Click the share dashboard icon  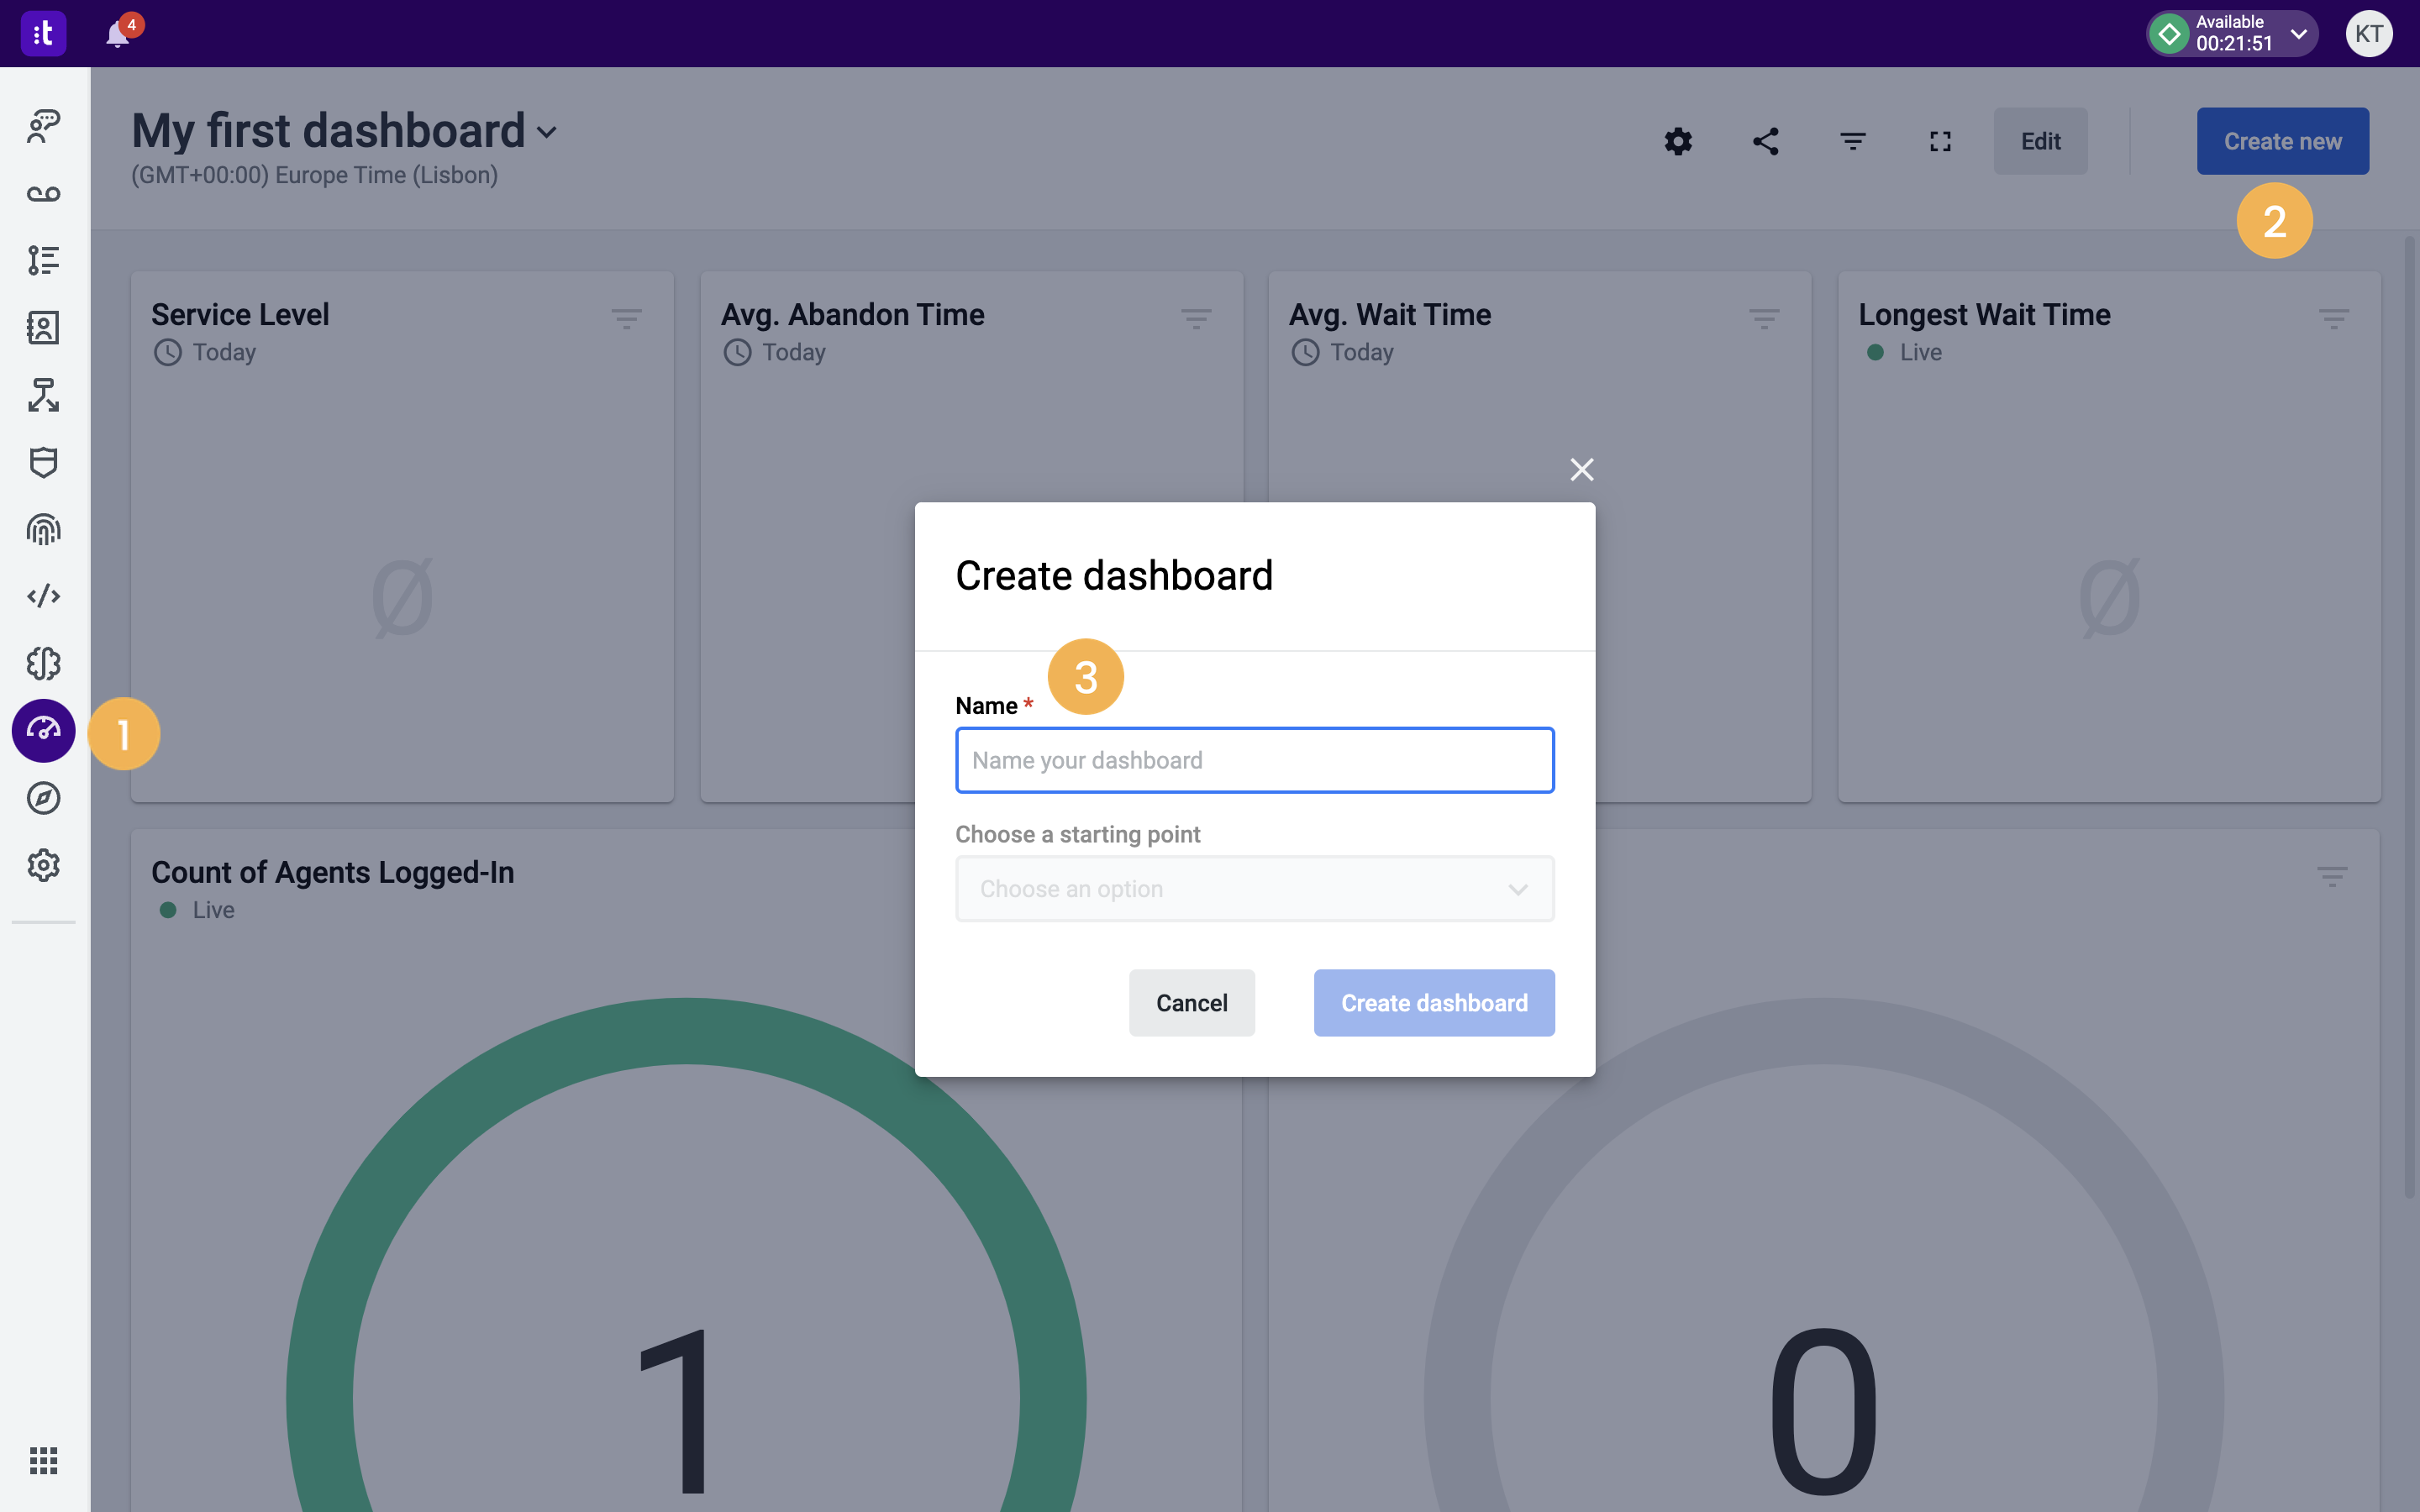(1766, 141)
